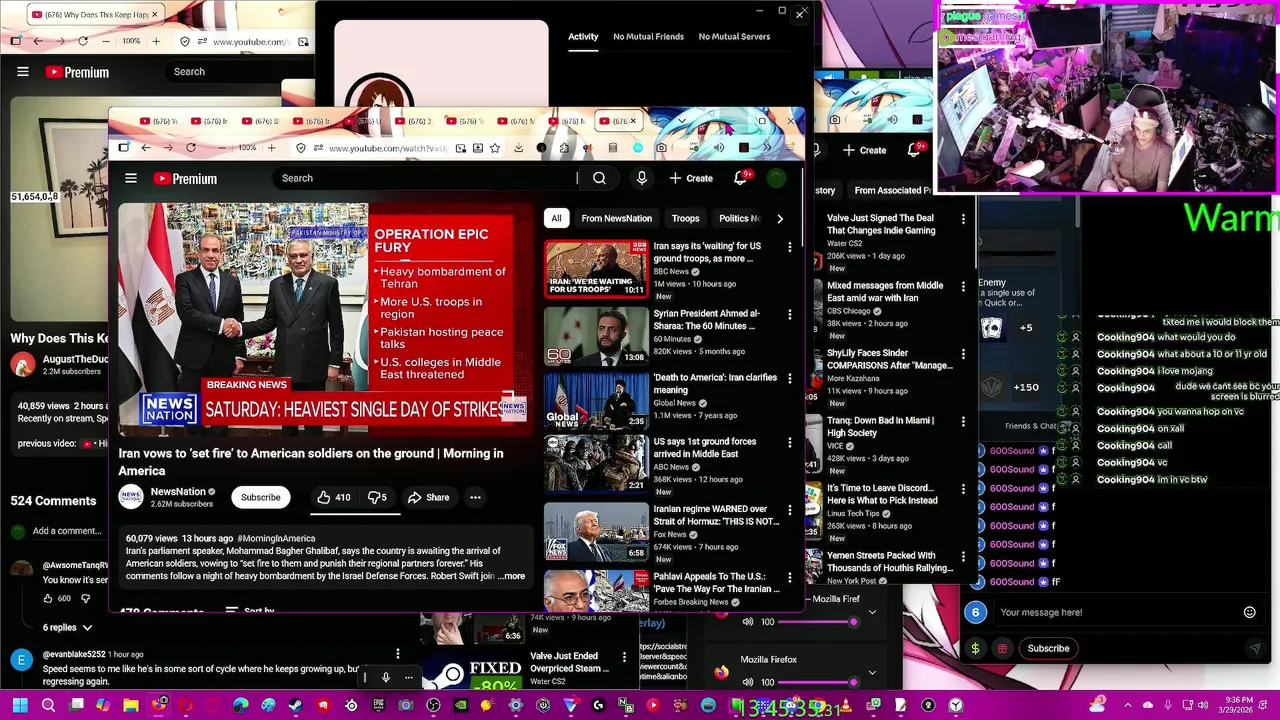Screen dimensions: 1280x720
Task: Open OBS Studio from taskbar
Action: 433,706
